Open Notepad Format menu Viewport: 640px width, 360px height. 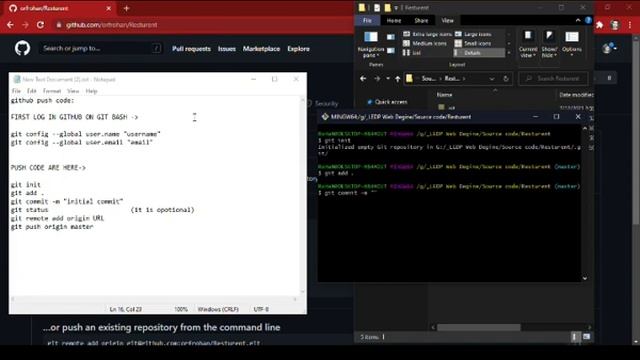(52, 91)
